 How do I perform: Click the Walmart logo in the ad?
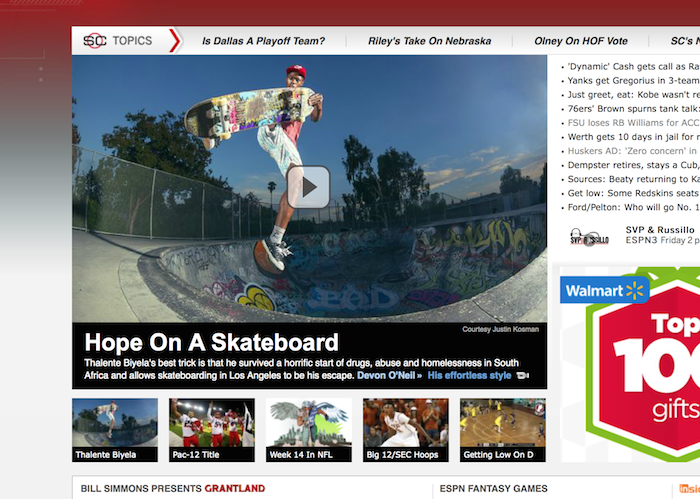click(604, 291)
